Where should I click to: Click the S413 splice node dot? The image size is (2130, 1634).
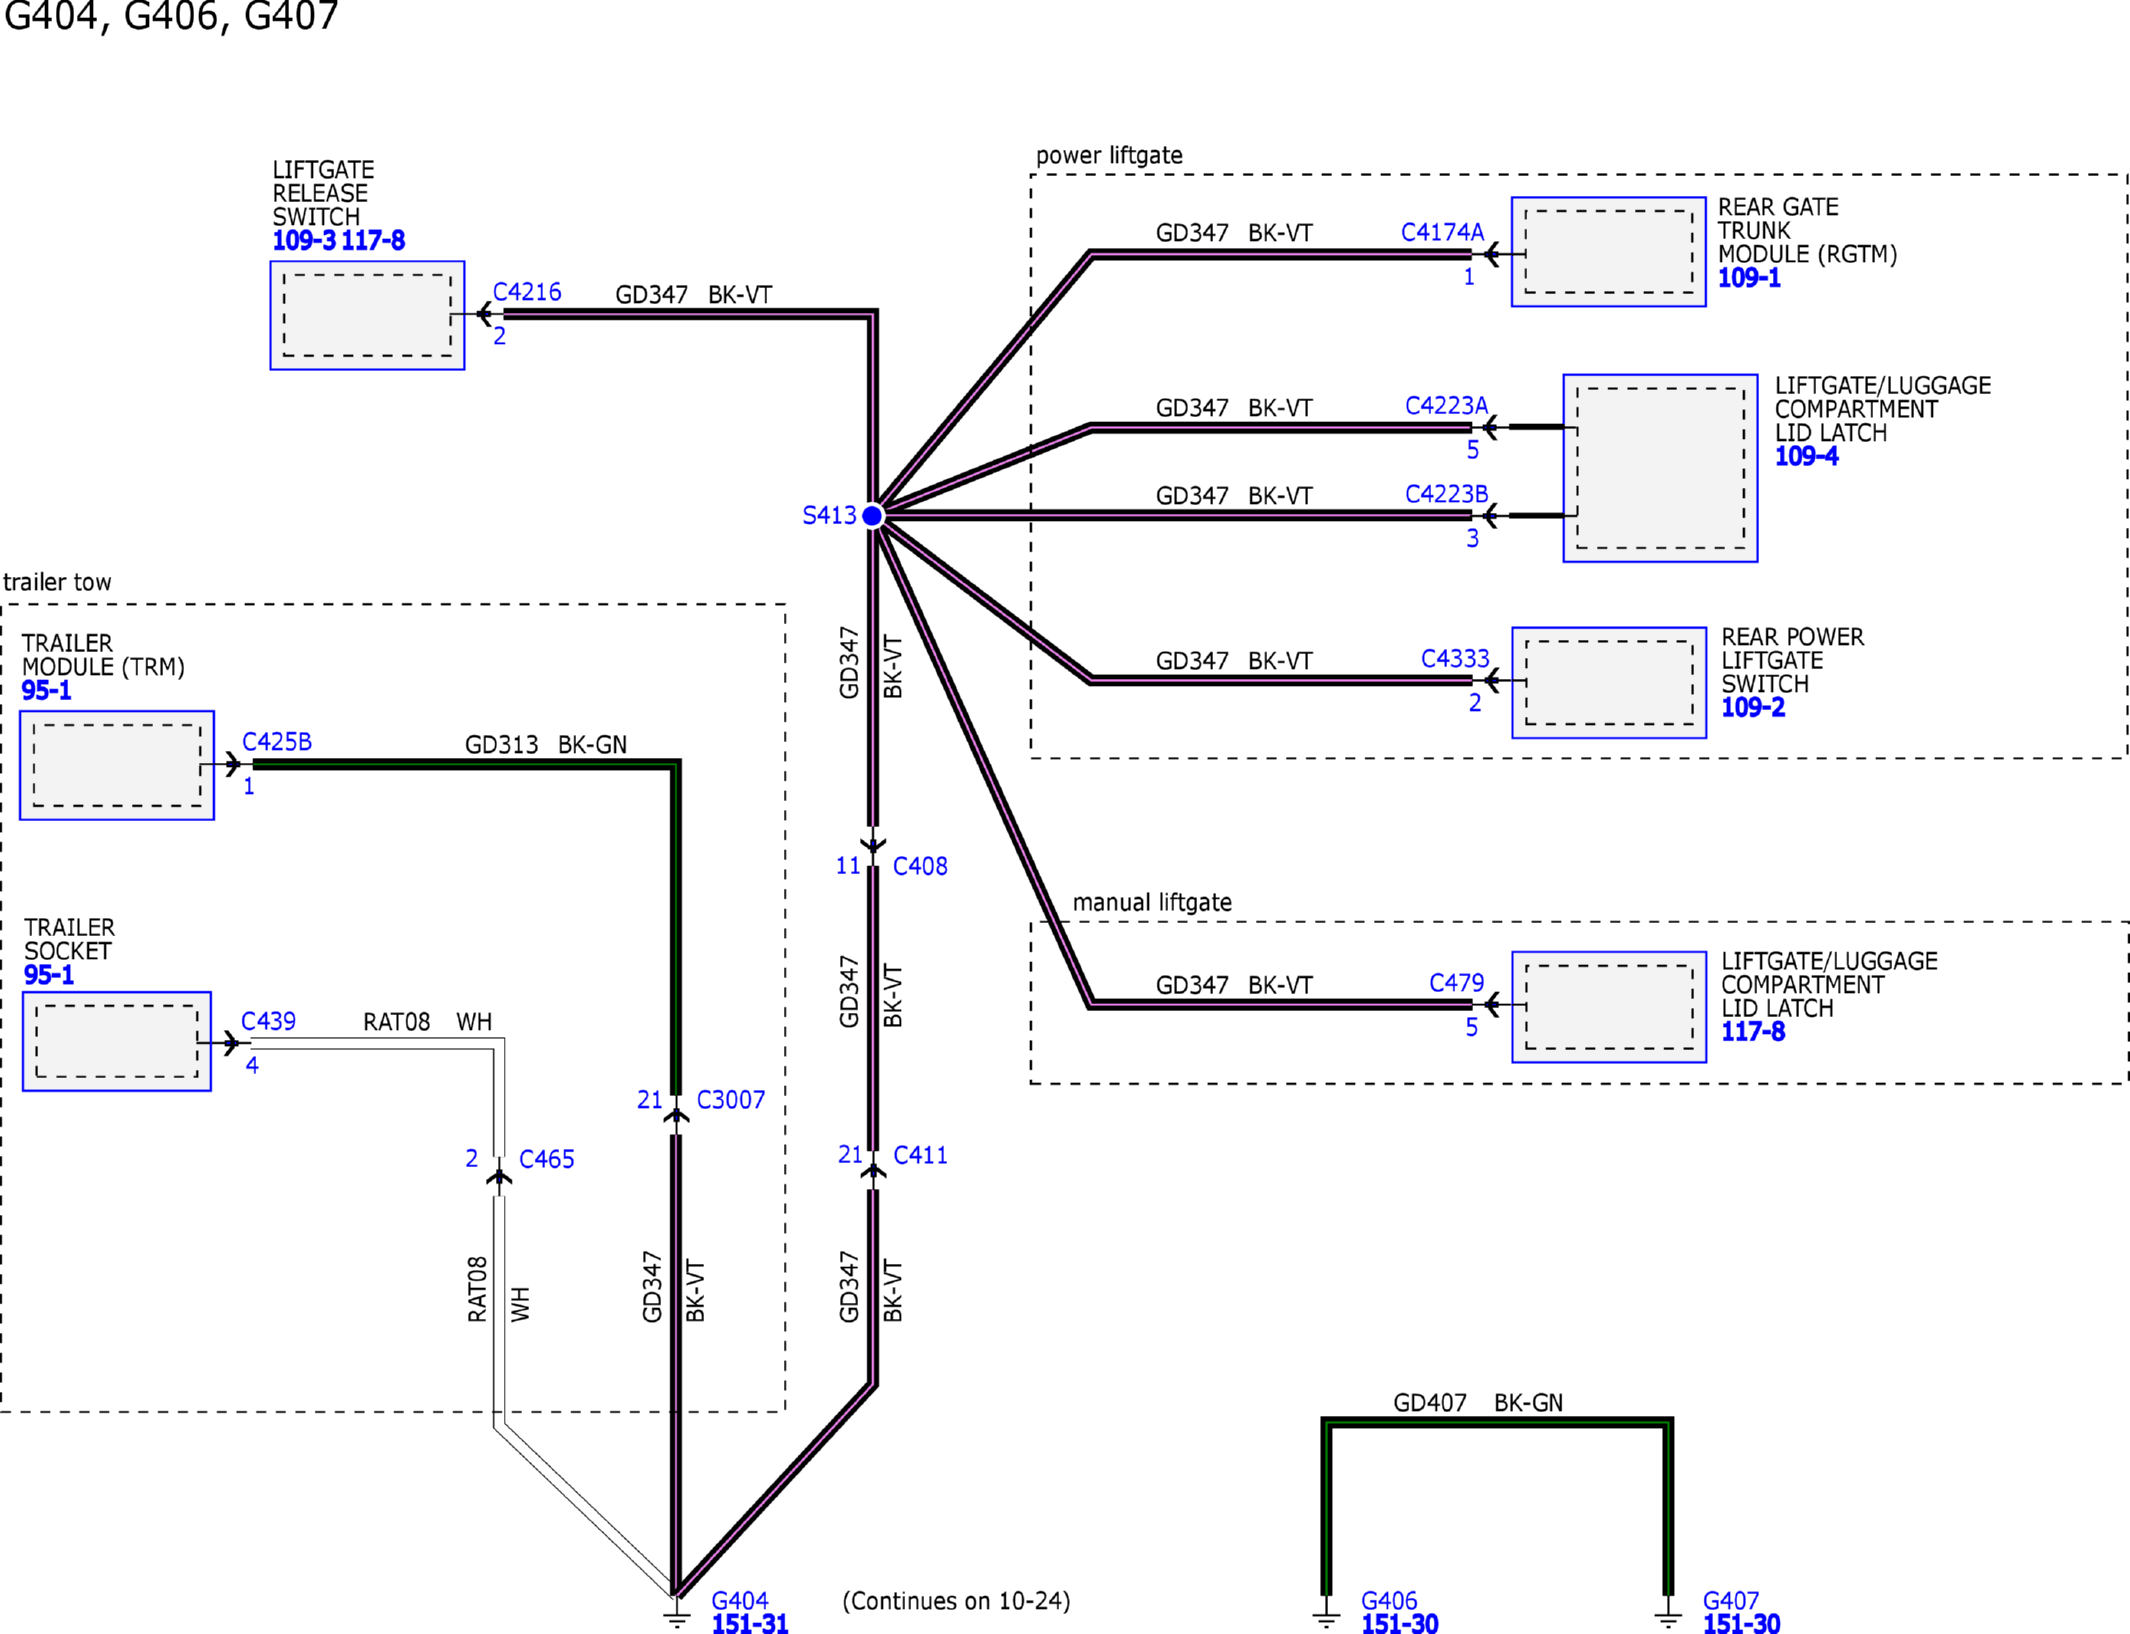pos(872,515)
